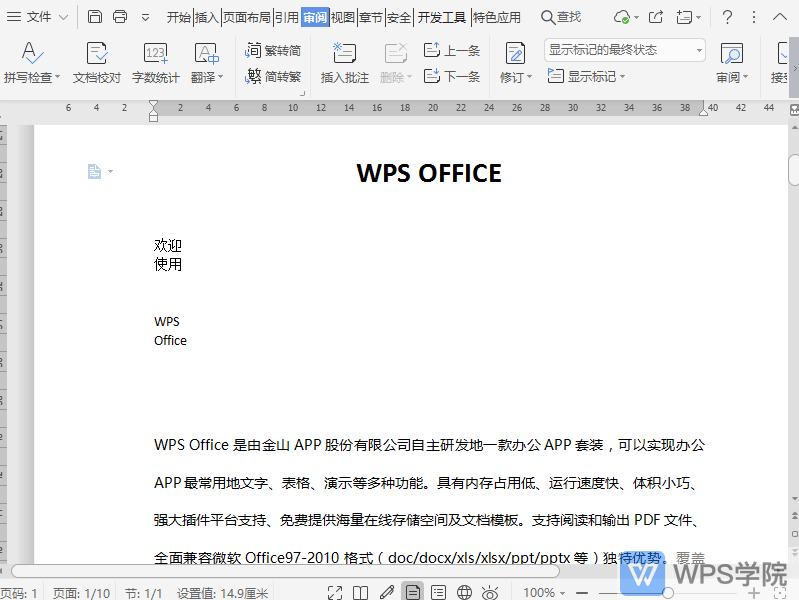Switch to the 页面布局 tab

[247, 17]
